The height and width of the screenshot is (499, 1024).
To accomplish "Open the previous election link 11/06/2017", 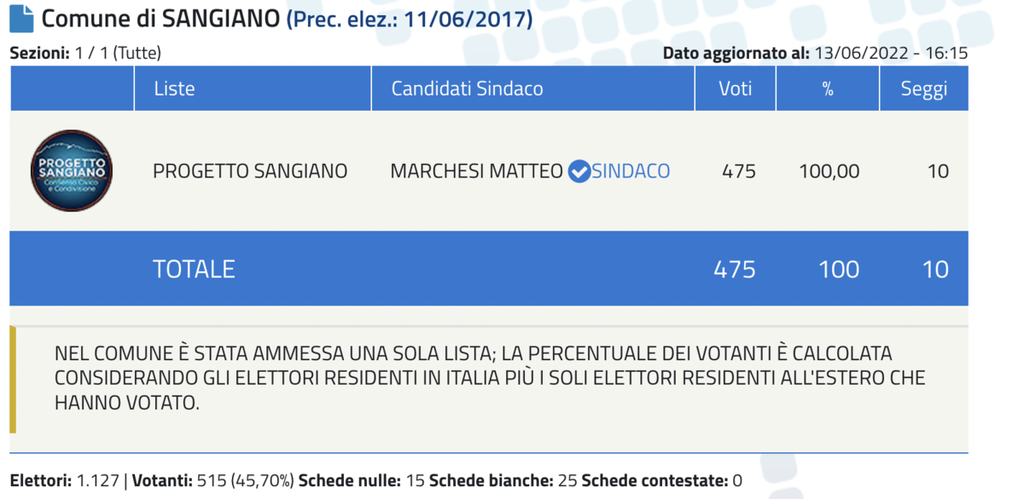I will pos(410,20).
